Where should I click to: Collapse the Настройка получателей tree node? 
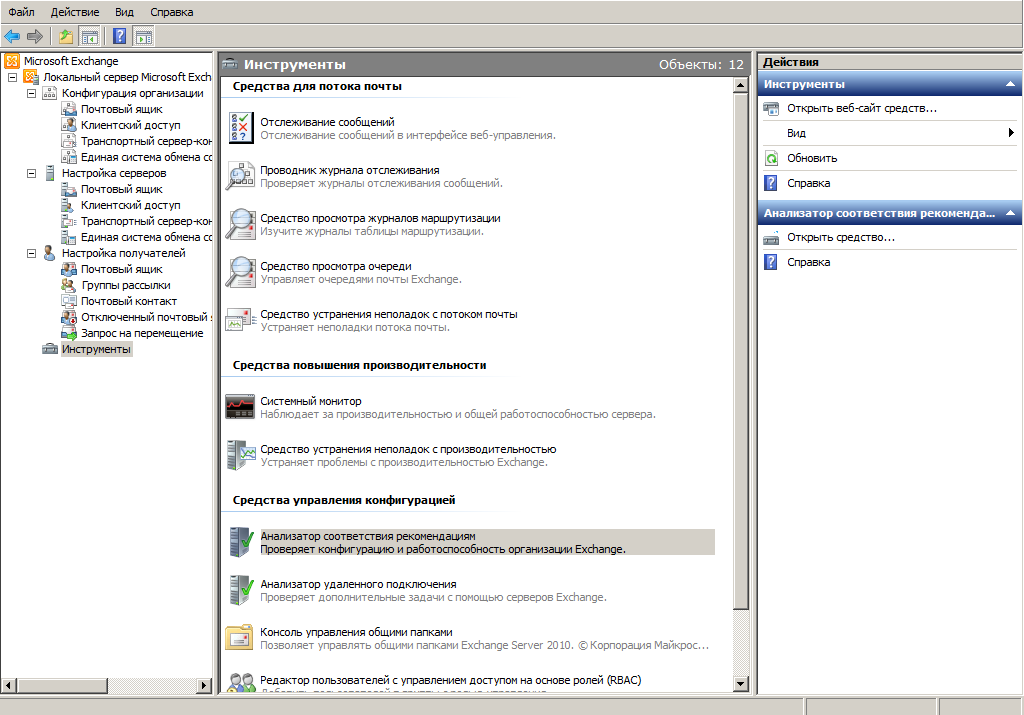(x=31, y=253)
